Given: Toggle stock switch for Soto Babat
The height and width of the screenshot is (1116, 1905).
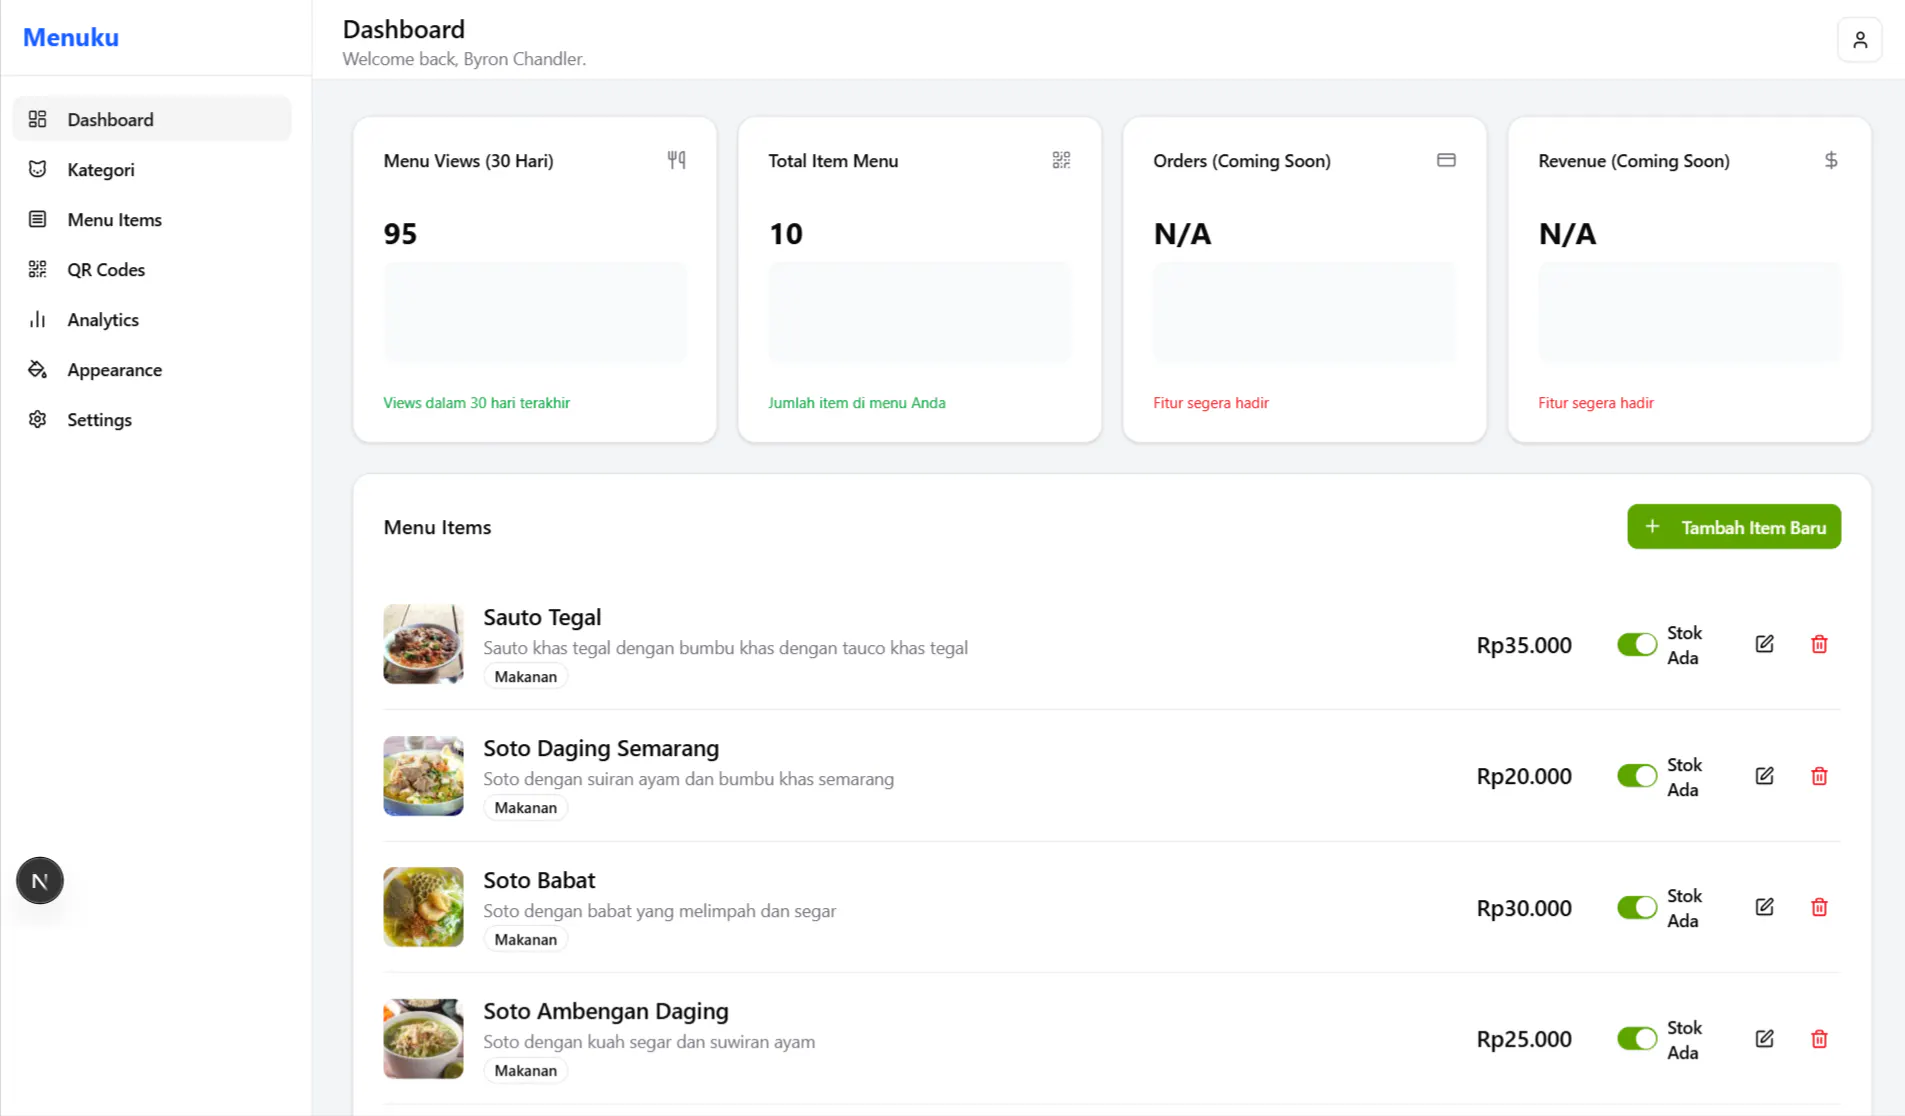Looking at the screenshot, I should coord(1637,908).
